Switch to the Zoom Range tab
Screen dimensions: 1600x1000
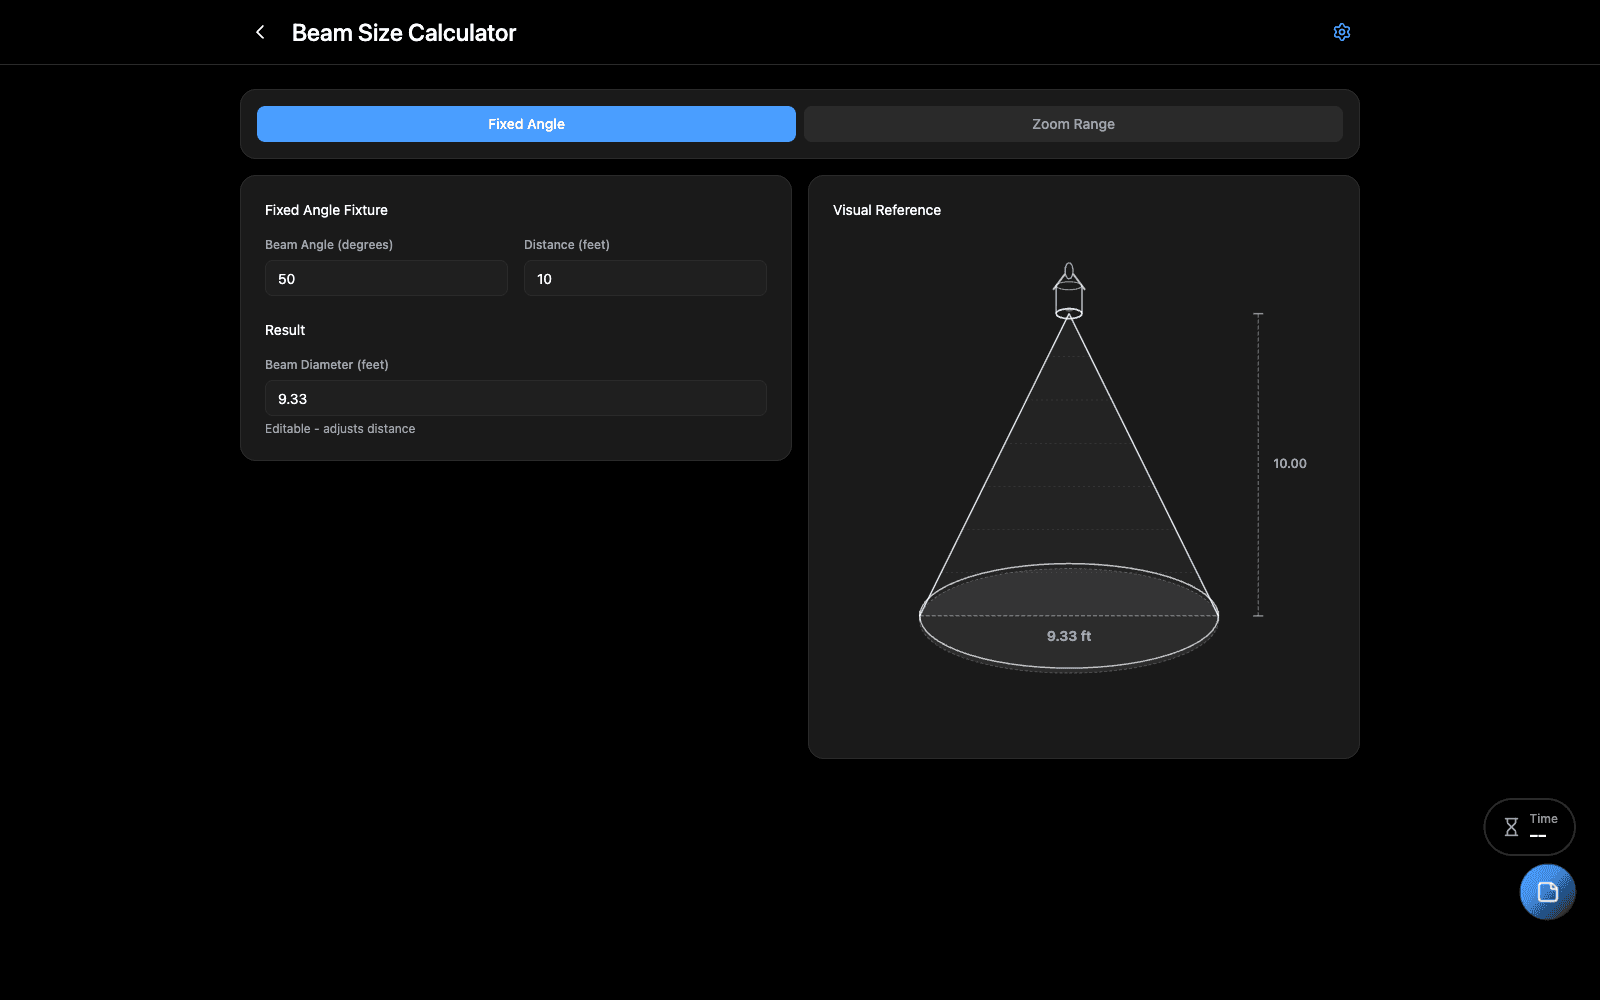pos(1073,124)
